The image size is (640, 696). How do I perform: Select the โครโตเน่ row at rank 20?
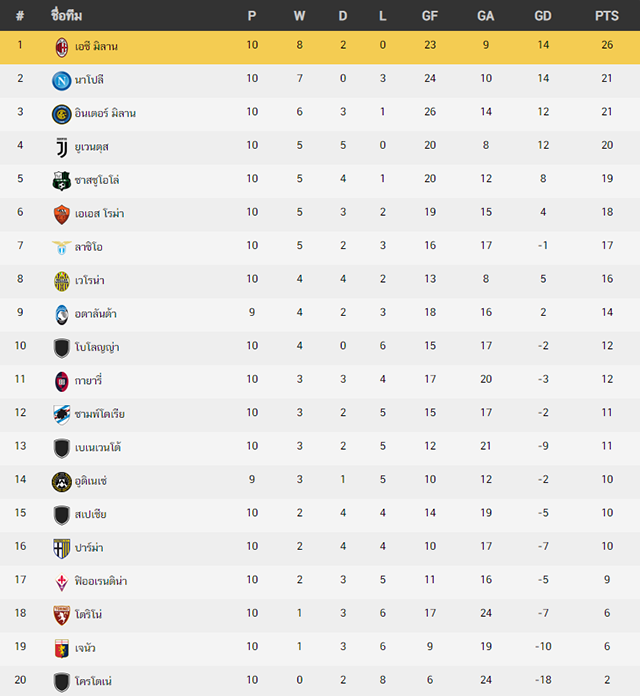point(320,680)
